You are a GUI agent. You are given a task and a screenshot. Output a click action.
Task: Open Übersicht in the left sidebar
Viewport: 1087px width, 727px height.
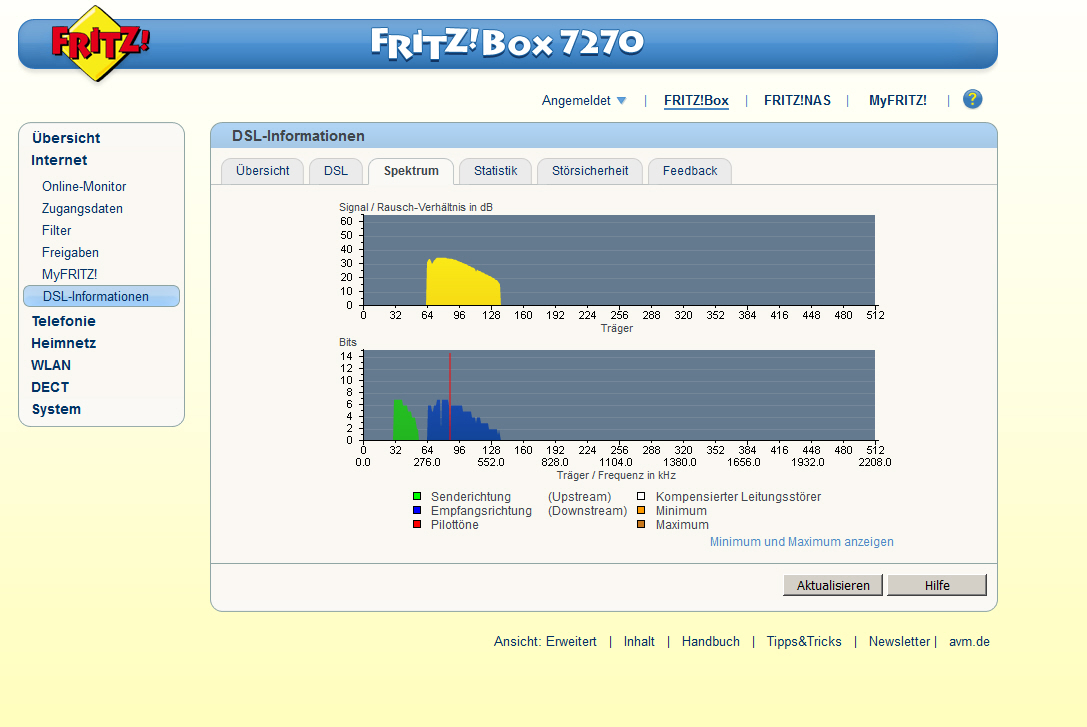(66, 138)
